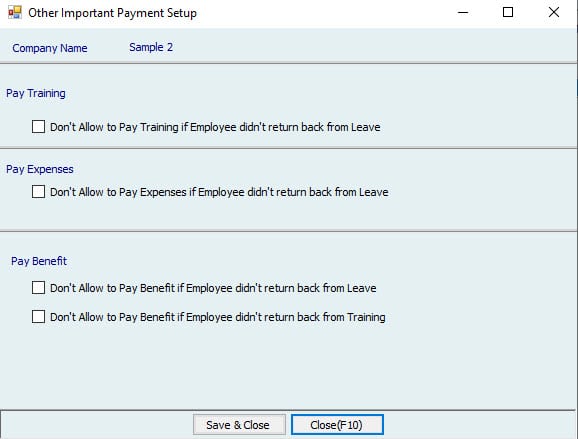Click the Close(F10) button
This screenshot has height=439, width=578.
click(x=337, y=425)
